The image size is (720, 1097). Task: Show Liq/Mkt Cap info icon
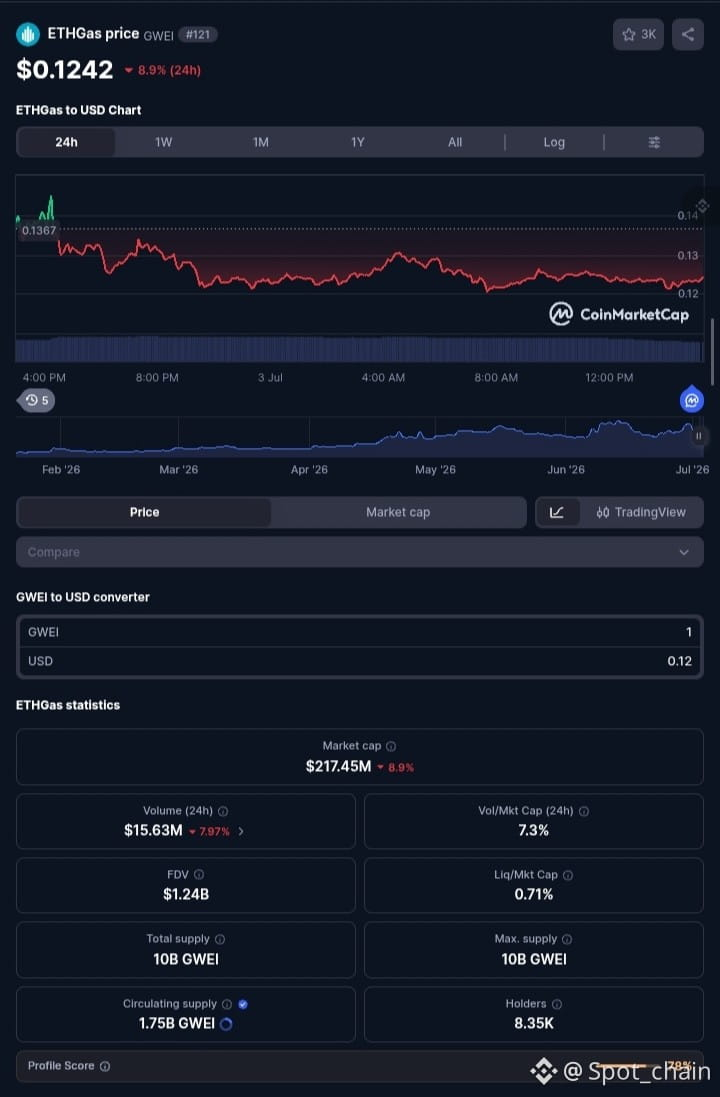coord(568,875)
